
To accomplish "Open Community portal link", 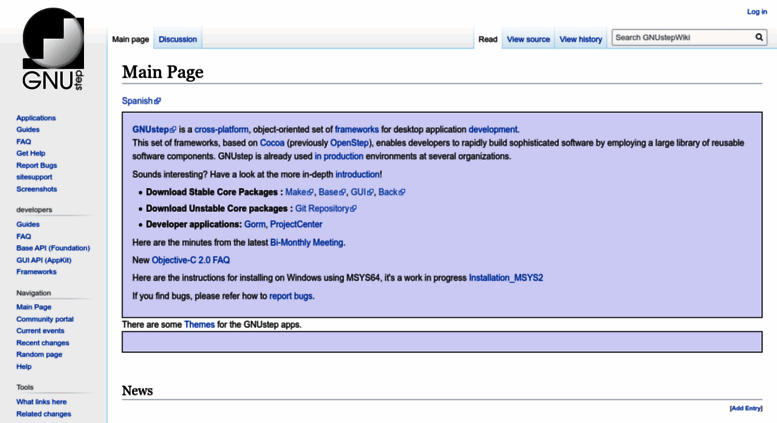I will pos(45,319).
